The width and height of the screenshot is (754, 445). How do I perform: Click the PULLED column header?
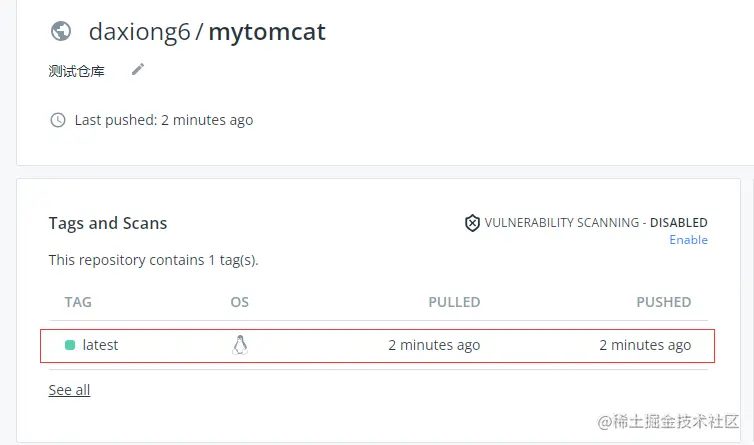click(454, 302)
